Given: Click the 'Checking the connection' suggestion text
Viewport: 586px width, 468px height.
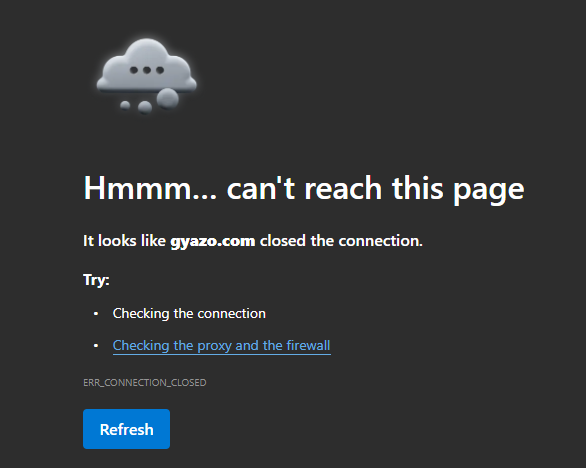Looking at the screenshot, I should click(x=189, y=314).
